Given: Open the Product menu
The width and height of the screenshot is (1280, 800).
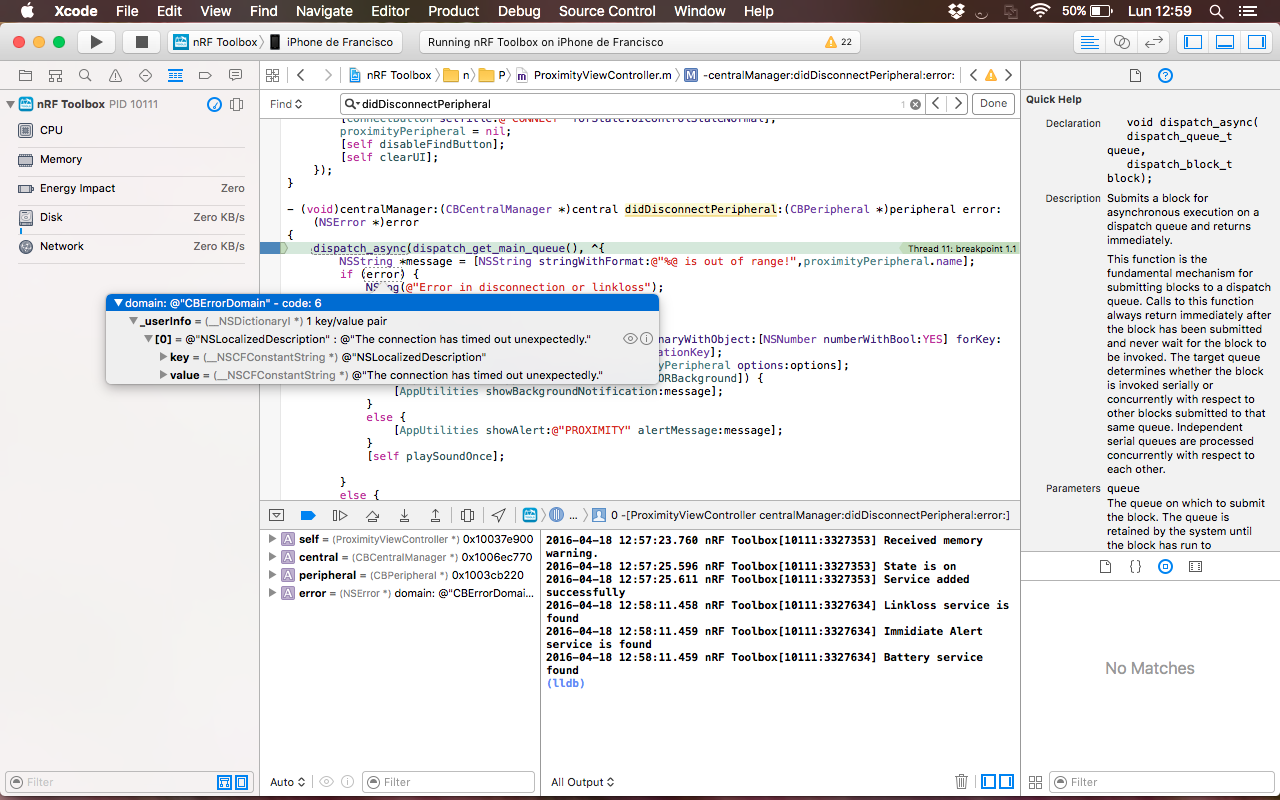Looking at the screenshot, I should pos(454,11).
